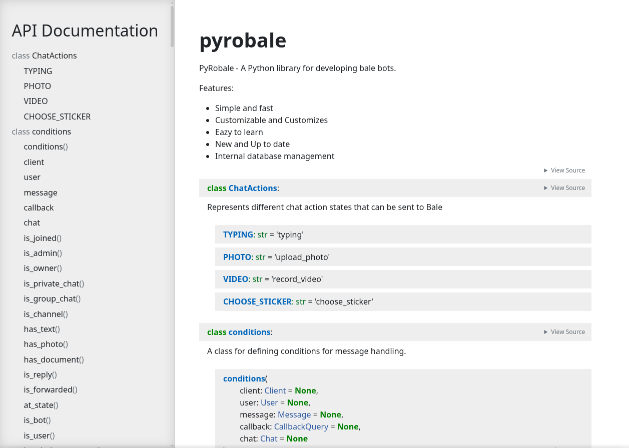Click 'Customizable and Customizes' feature bullet
The height and width of the screenshot is (448, 629).
[x=271, y=120]
